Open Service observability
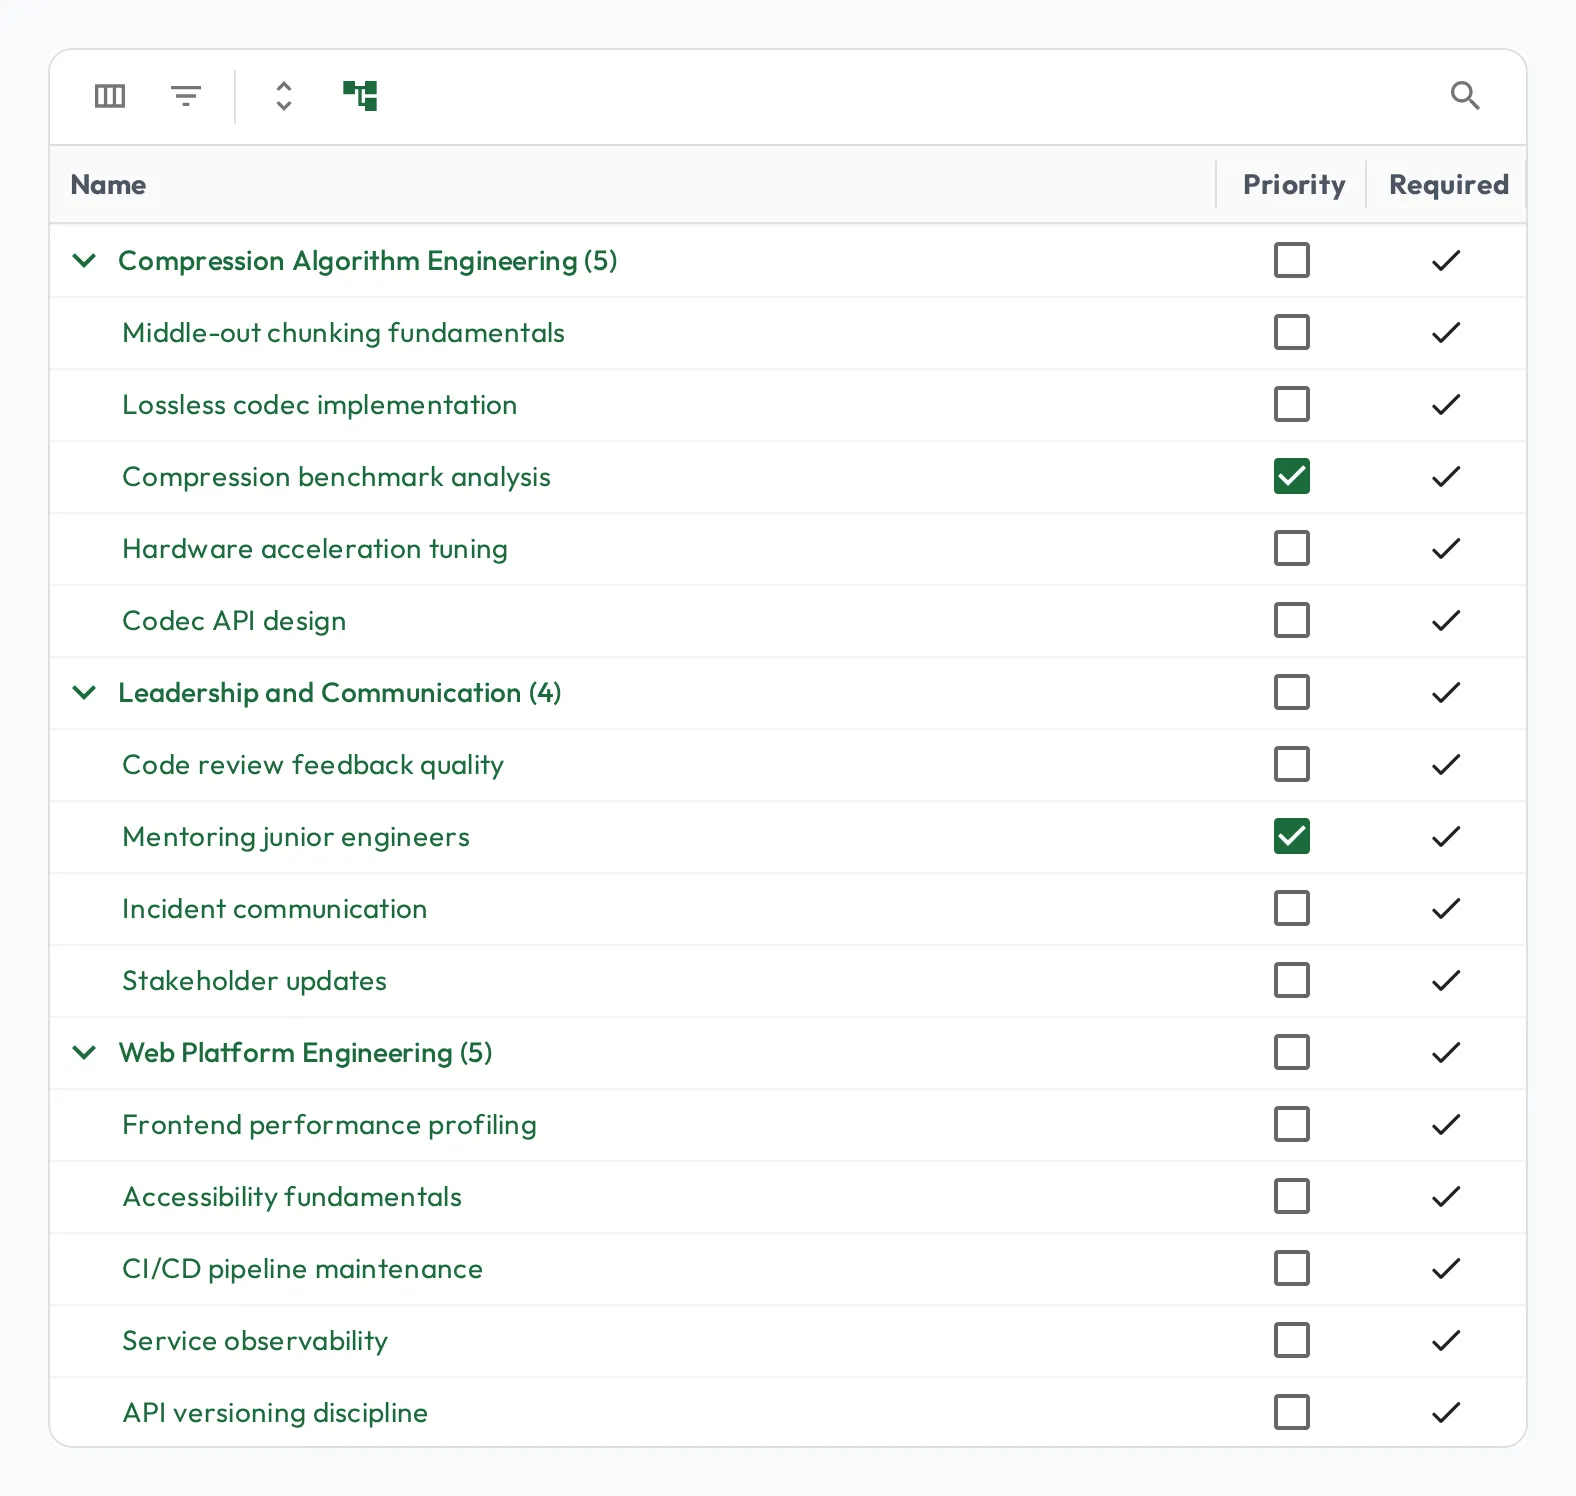1576x1496 pixels. click(x=255, y=1341)
